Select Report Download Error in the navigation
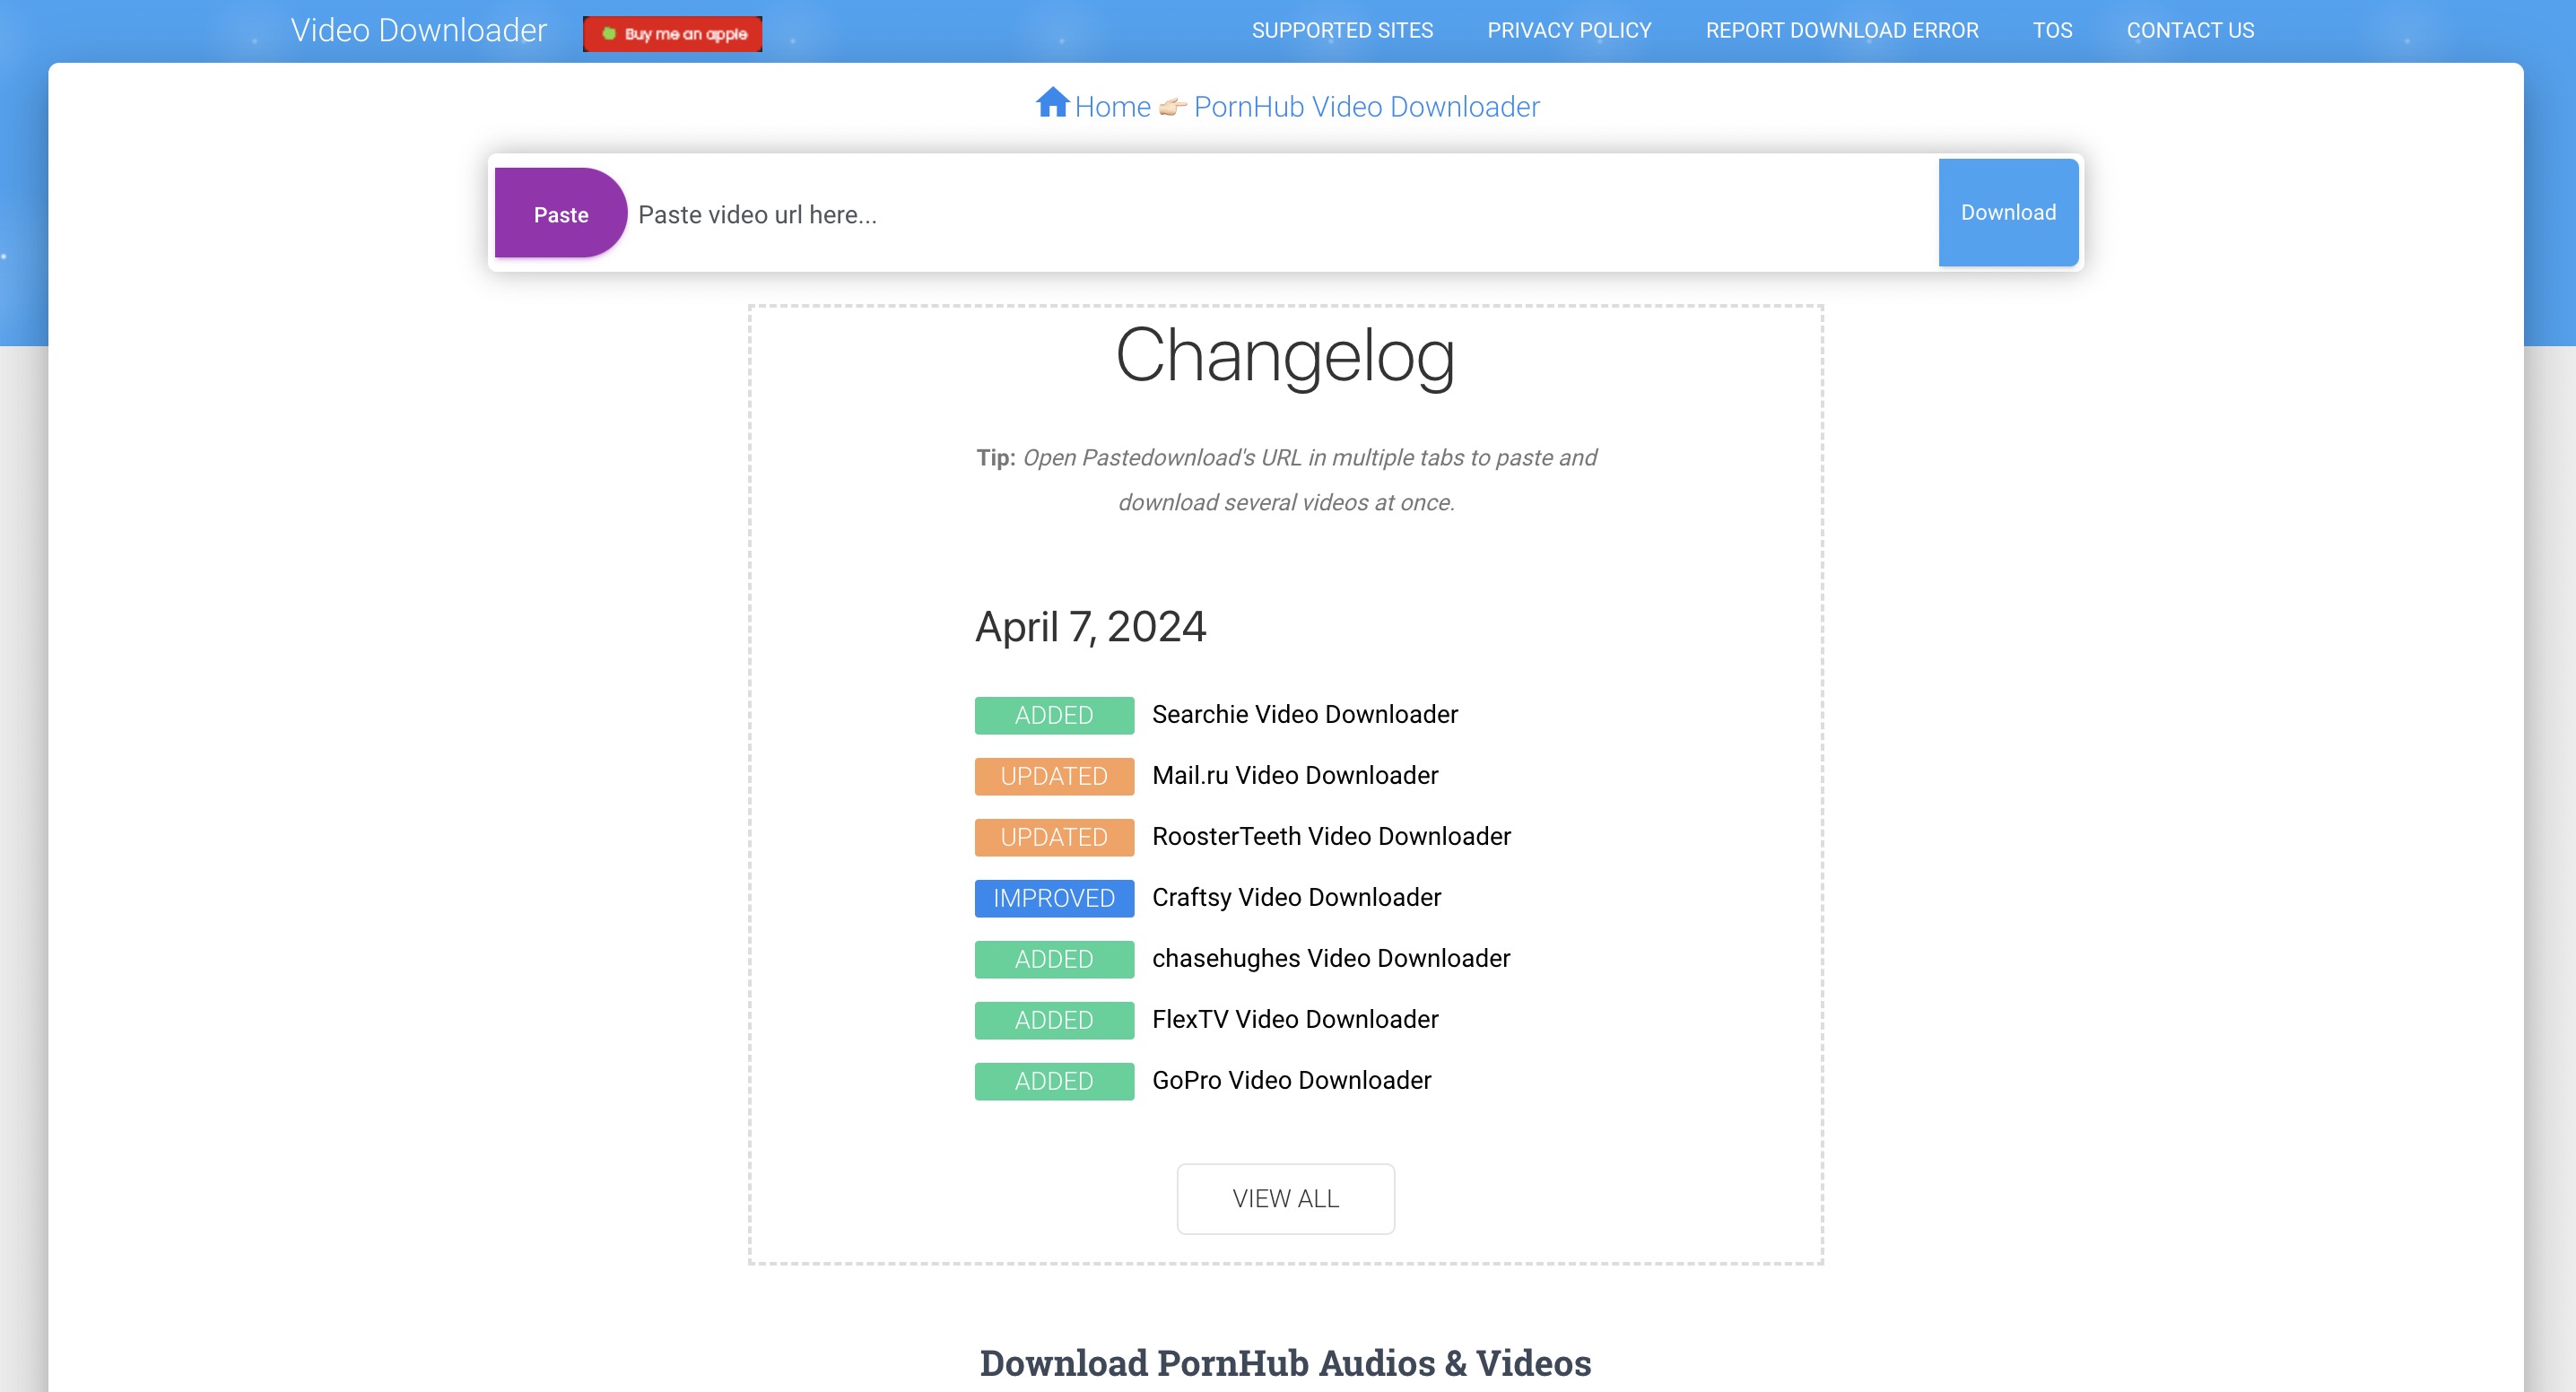 (1842, 30)
